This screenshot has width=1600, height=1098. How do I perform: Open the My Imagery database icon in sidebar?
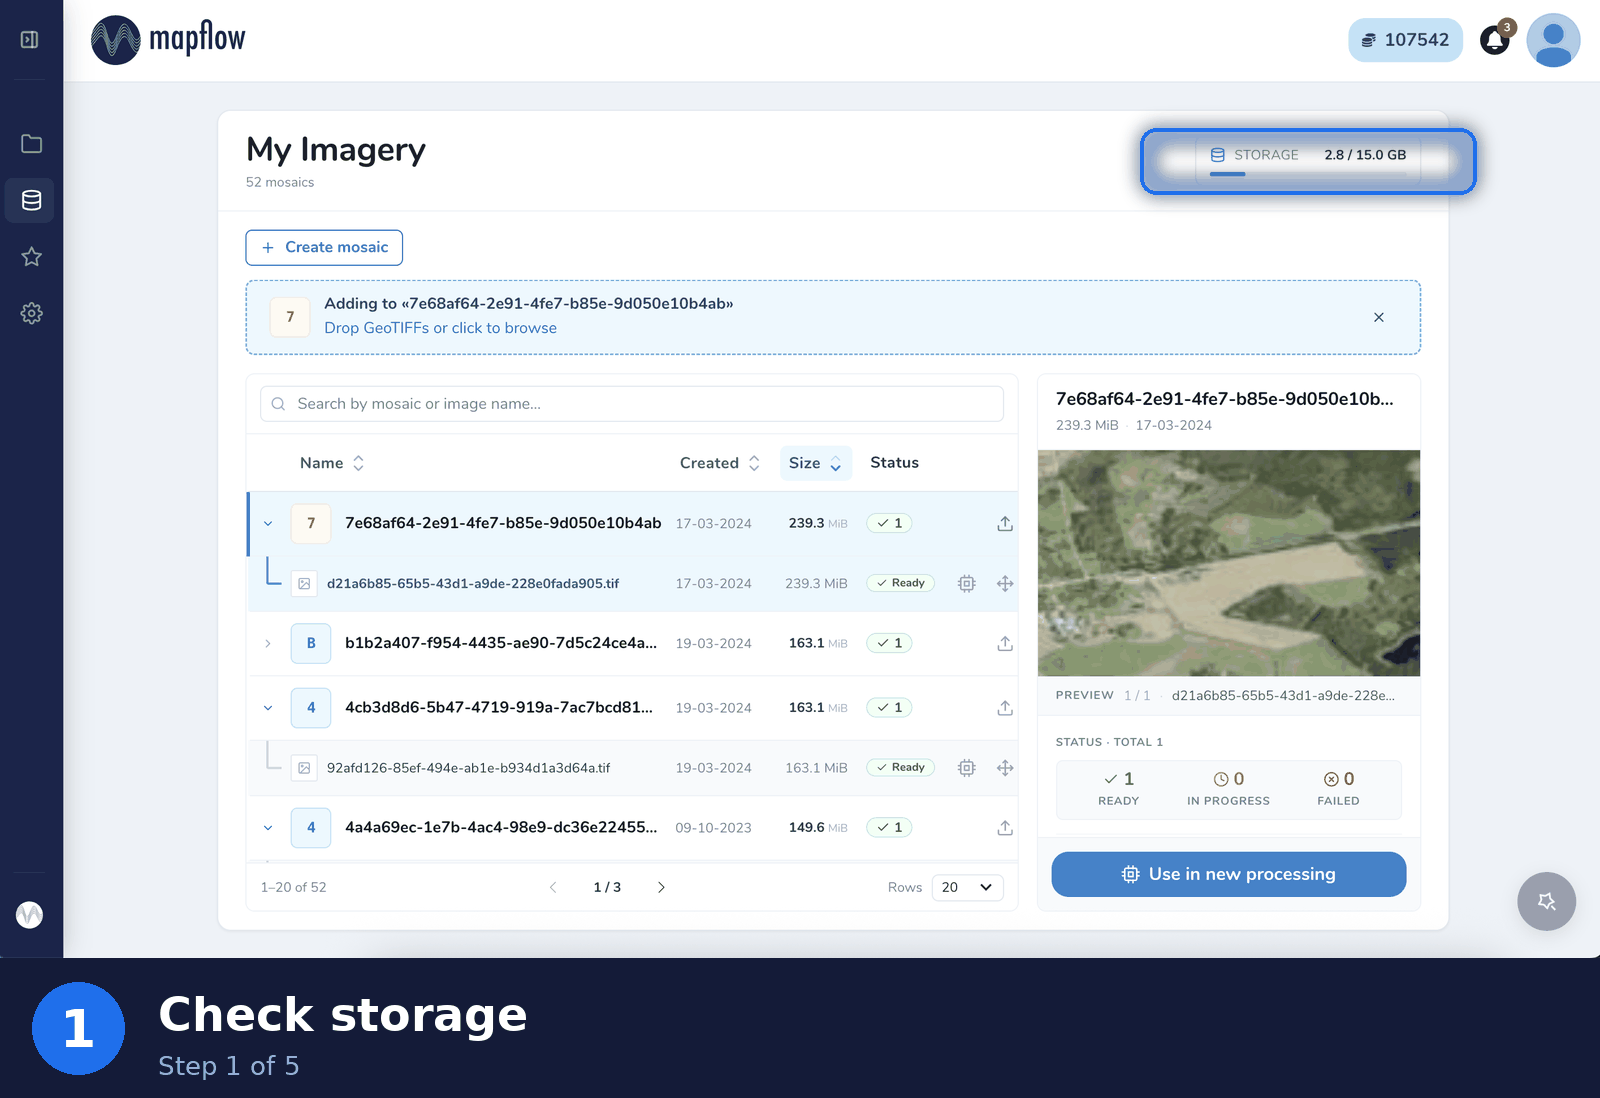click(x=31, y=200)
